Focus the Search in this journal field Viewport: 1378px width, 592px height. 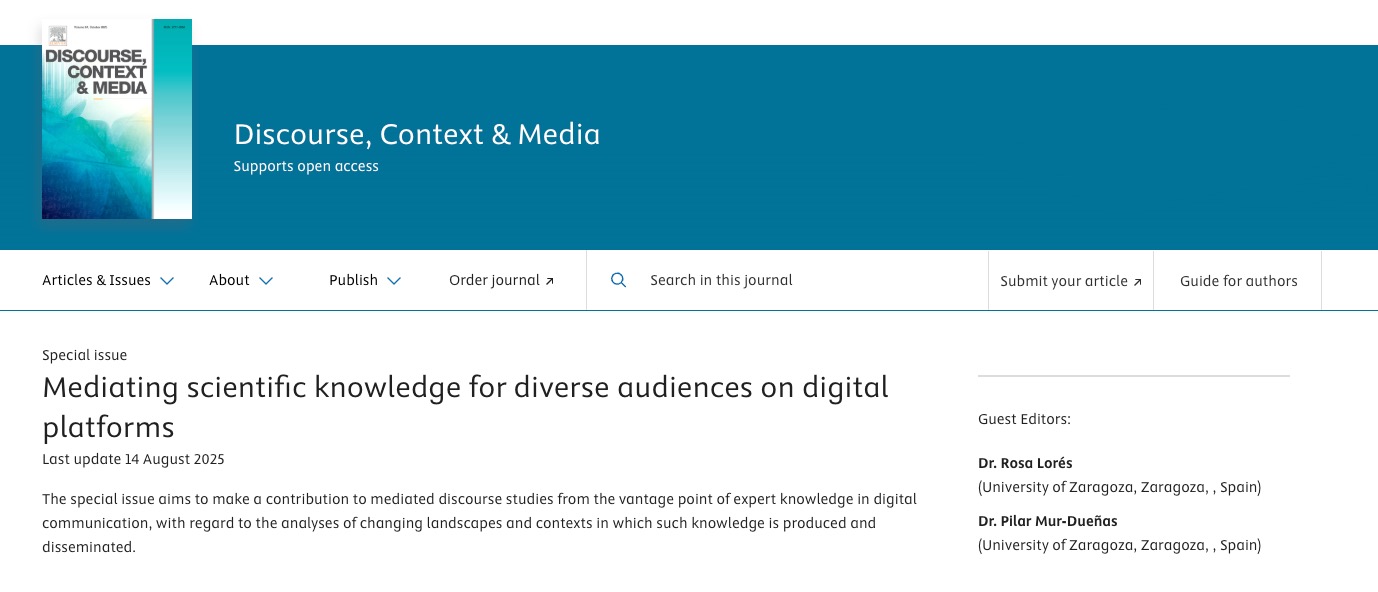point(800,281)
